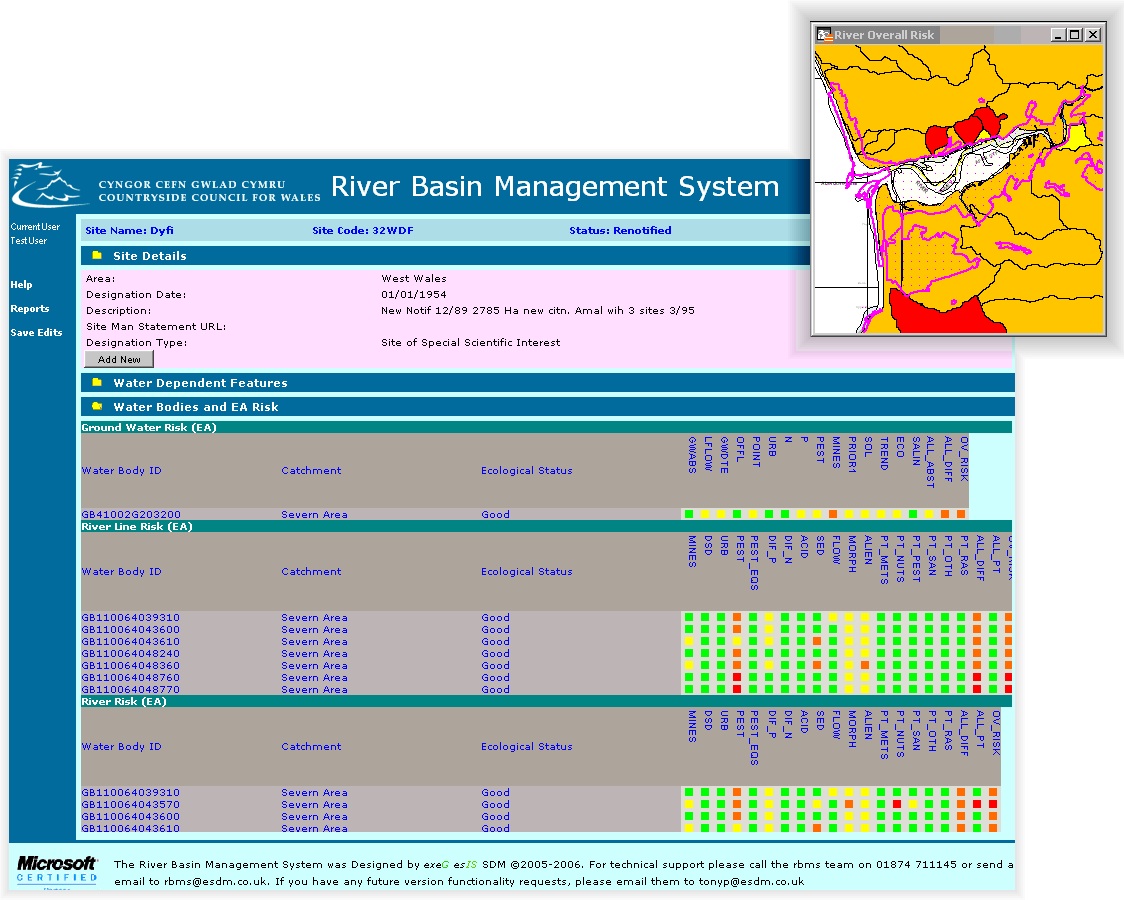Click the Add New button
1124x900 pixels.
119,359
